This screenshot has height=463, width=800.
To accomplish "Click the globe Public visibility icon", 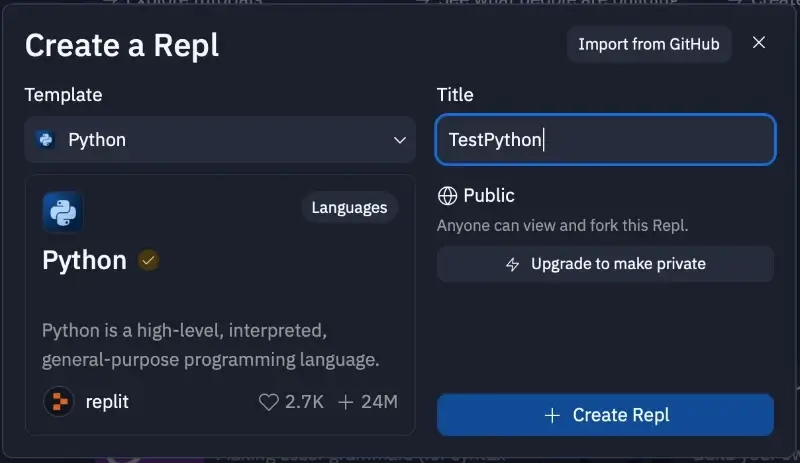I will 447,196.
